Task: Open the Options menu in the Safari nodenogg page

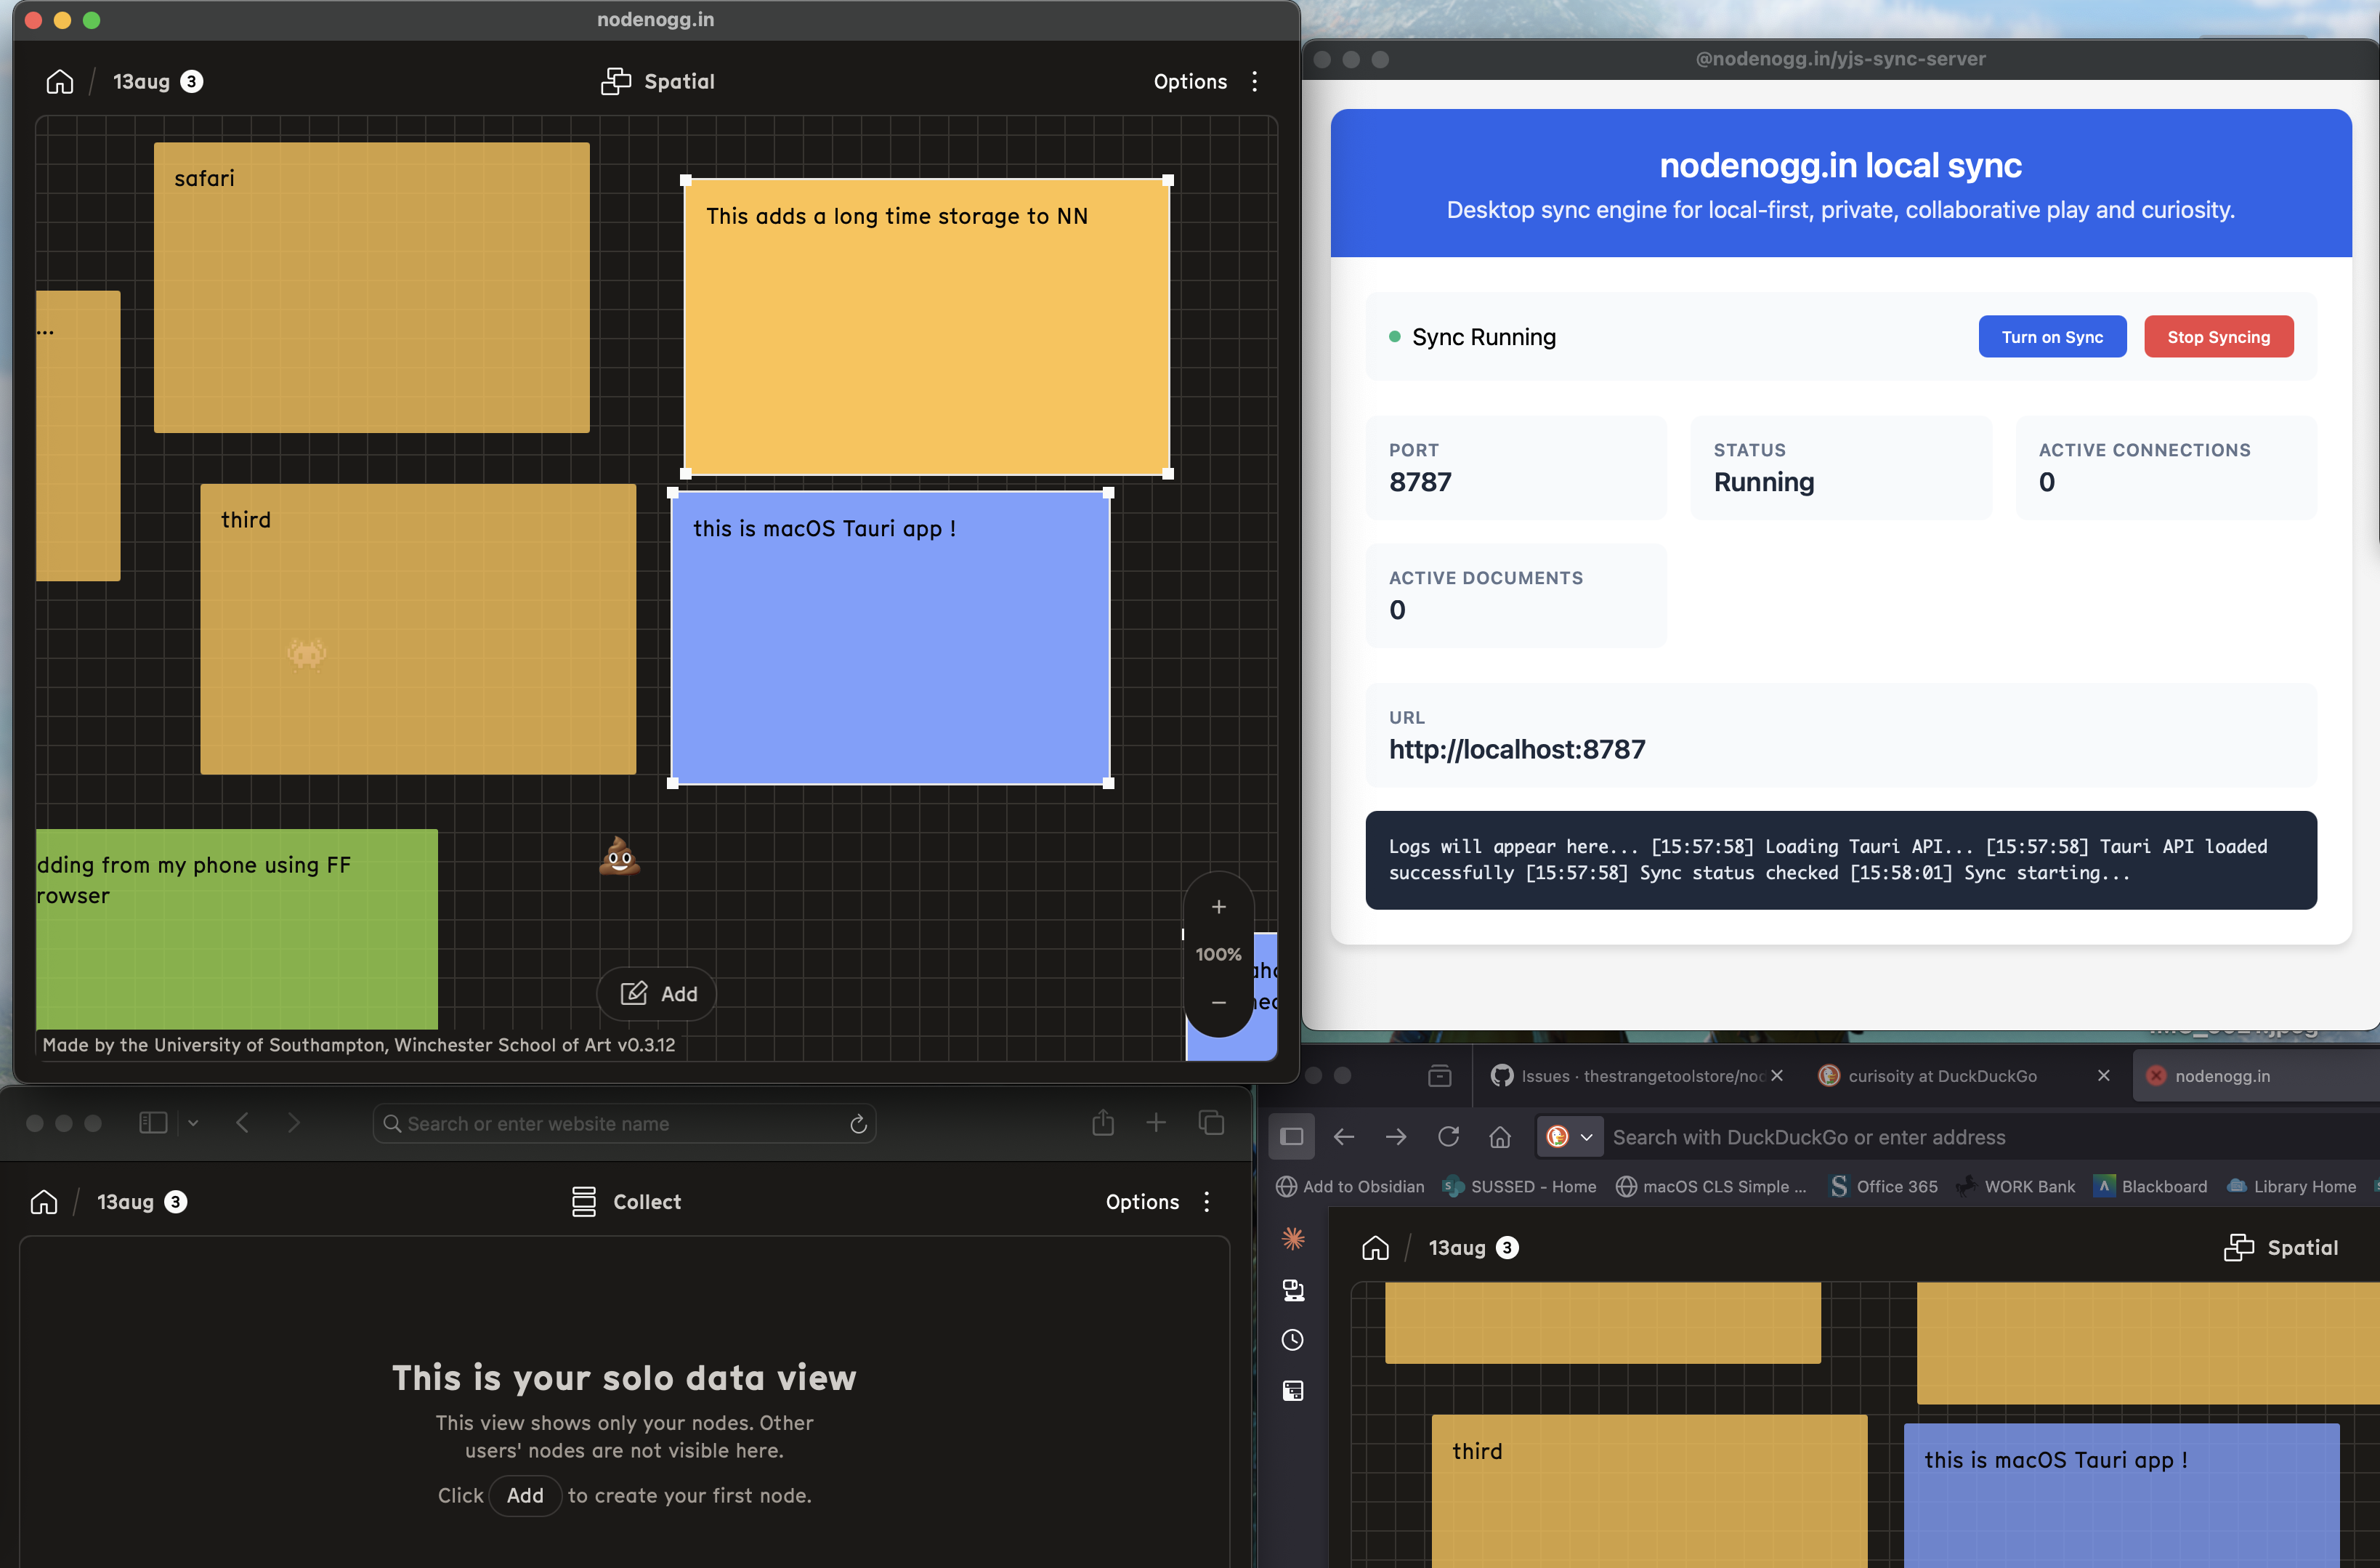Action: click(1142, 1201)
